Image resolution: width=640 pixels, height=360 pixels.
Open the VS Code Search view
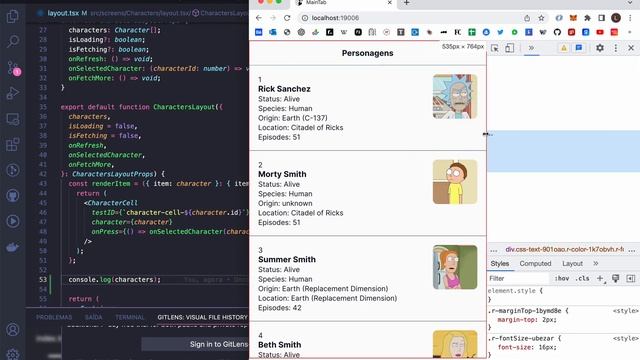pyautogui.click(x=13, y=41)
